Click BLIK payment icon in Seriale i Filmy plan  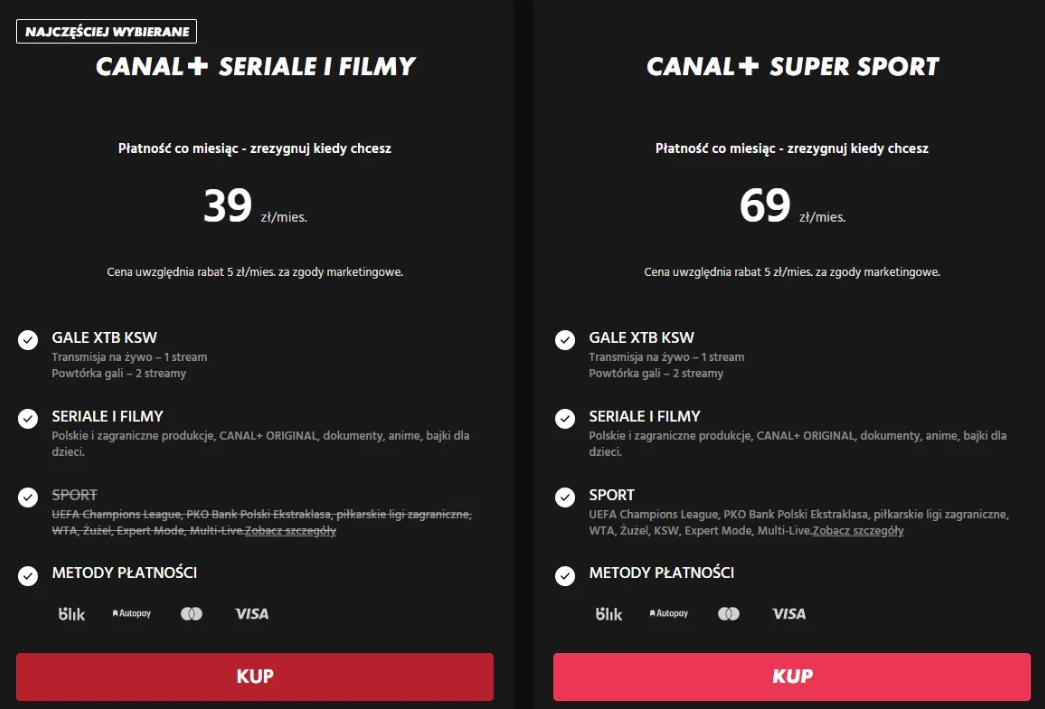coord(72,614)
